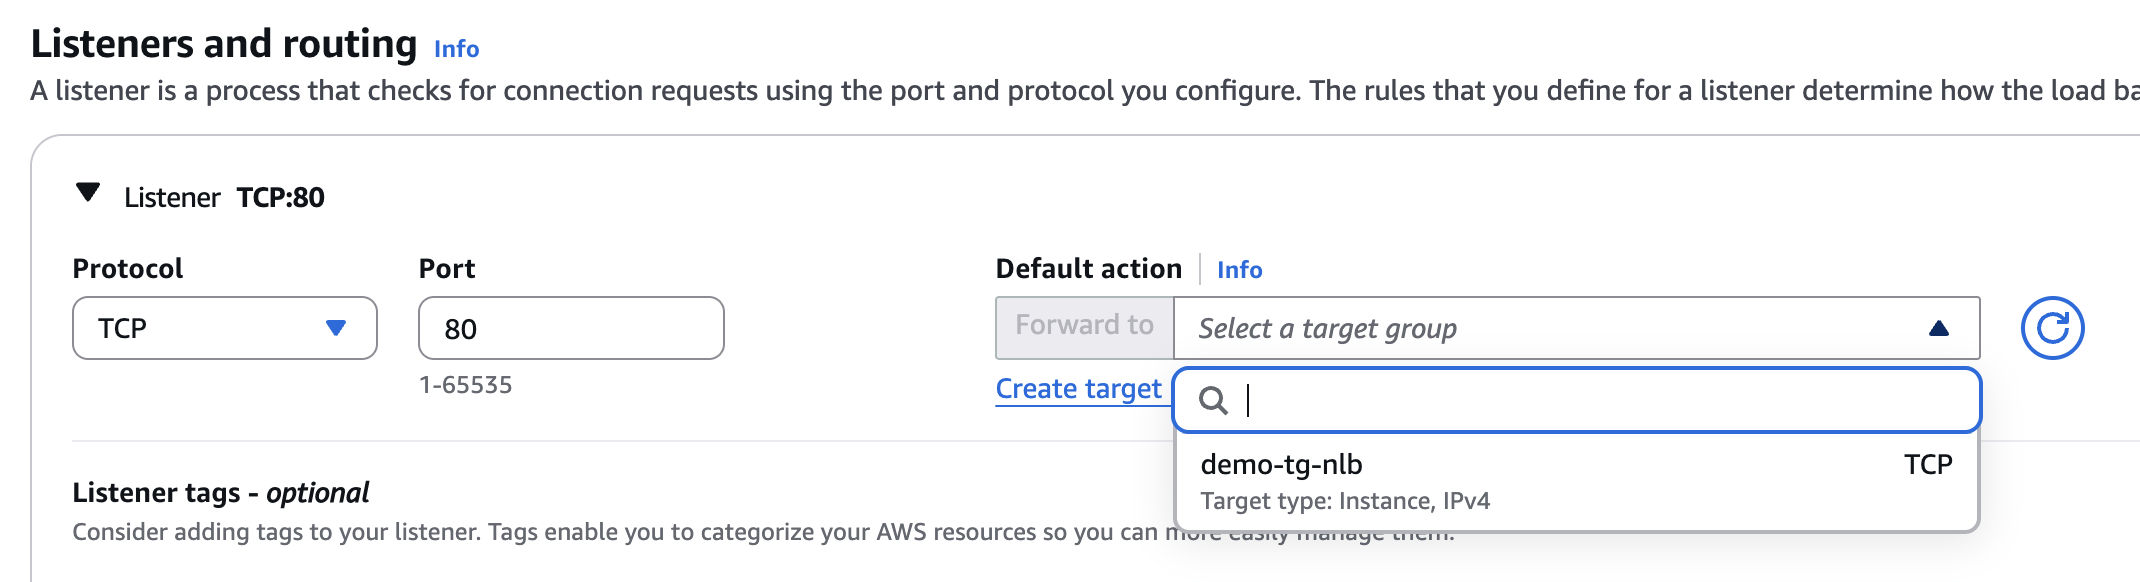
Task: Click the 'Listeners and routing' heading
Action: pos(224,44)
